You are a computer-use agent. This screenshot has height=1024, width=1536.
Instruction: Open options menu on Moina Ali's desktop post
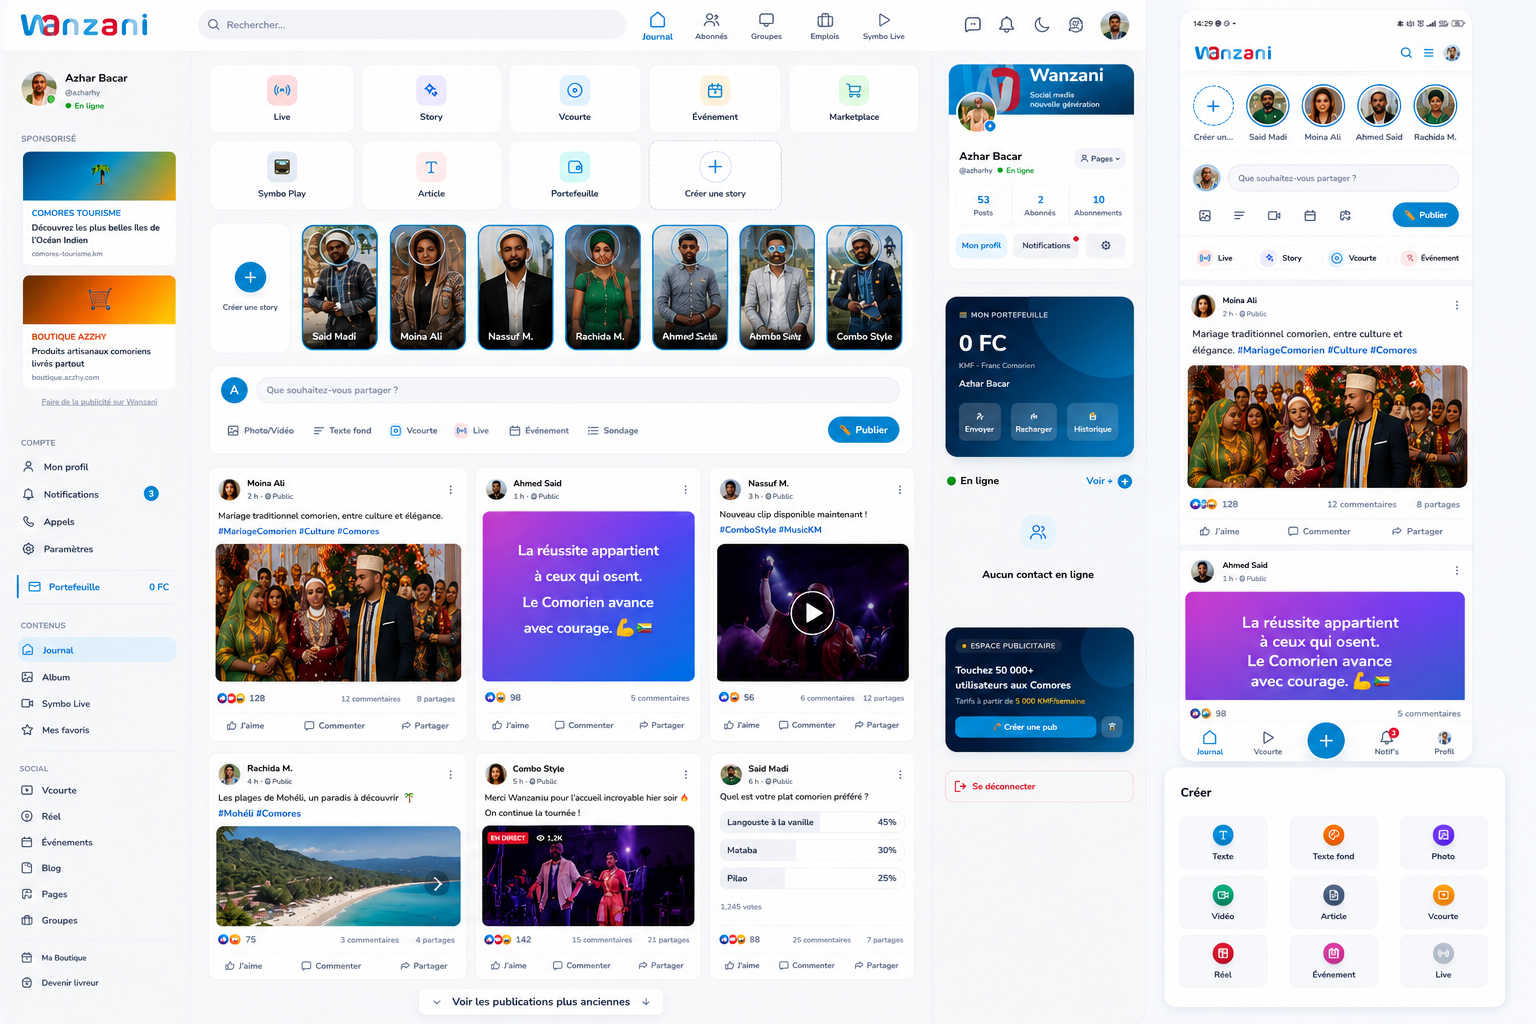pyautogui.click(x=451, y=490)
